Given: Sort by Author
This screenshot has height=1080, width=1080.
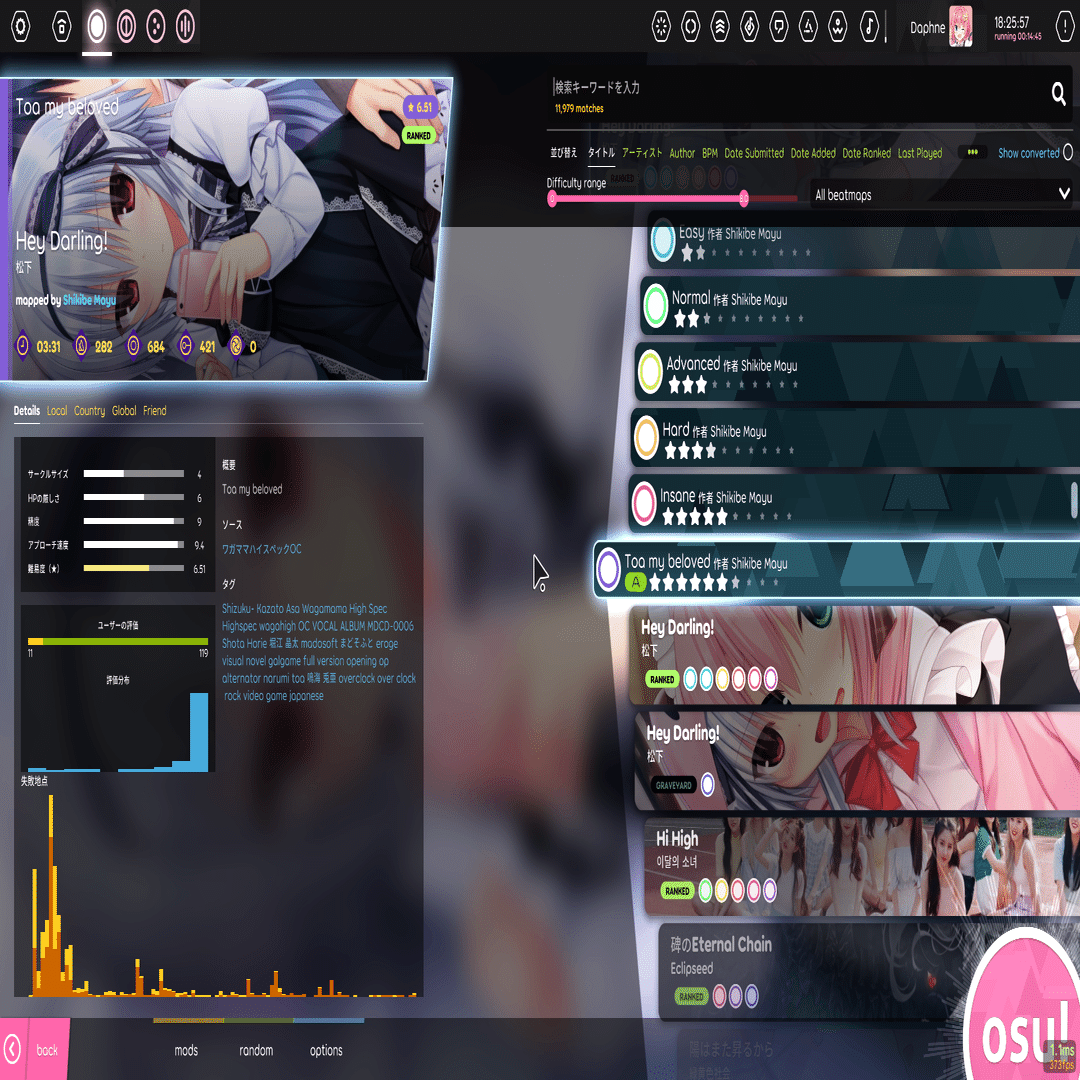Looking at the screenshot, I should (682, 153).
